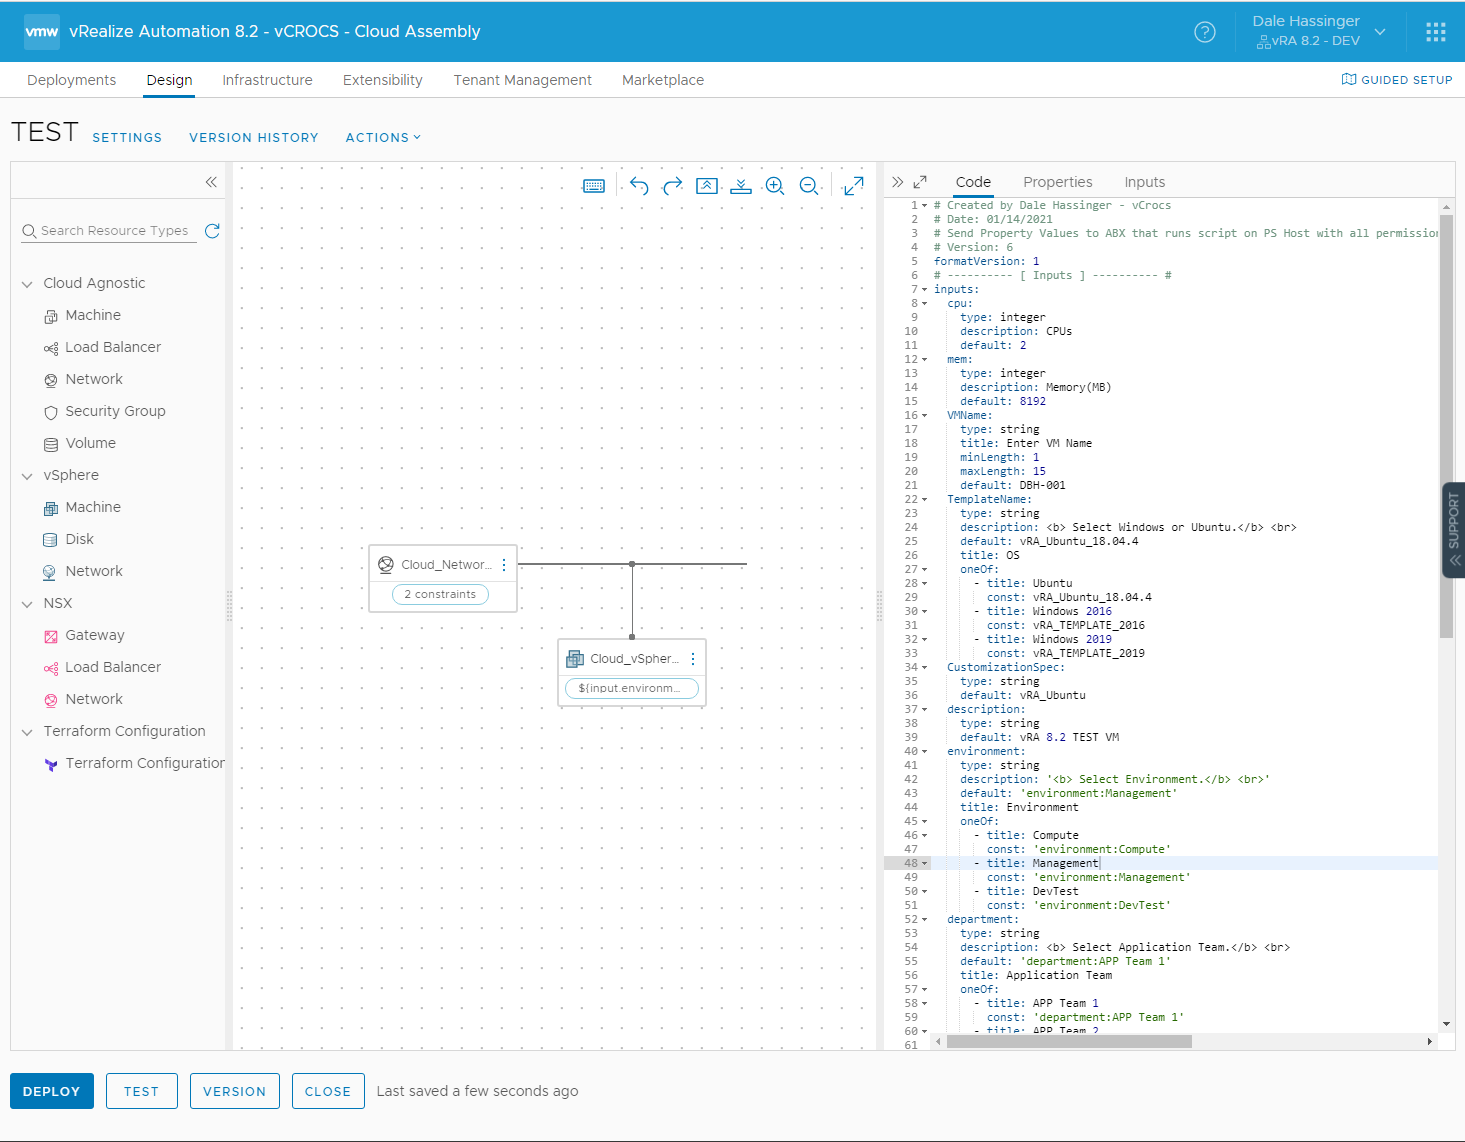Image resolution: width=1465 pixels, height=1142 pixels.
Task: Switch to the Properties tab
Action: 1057,181
